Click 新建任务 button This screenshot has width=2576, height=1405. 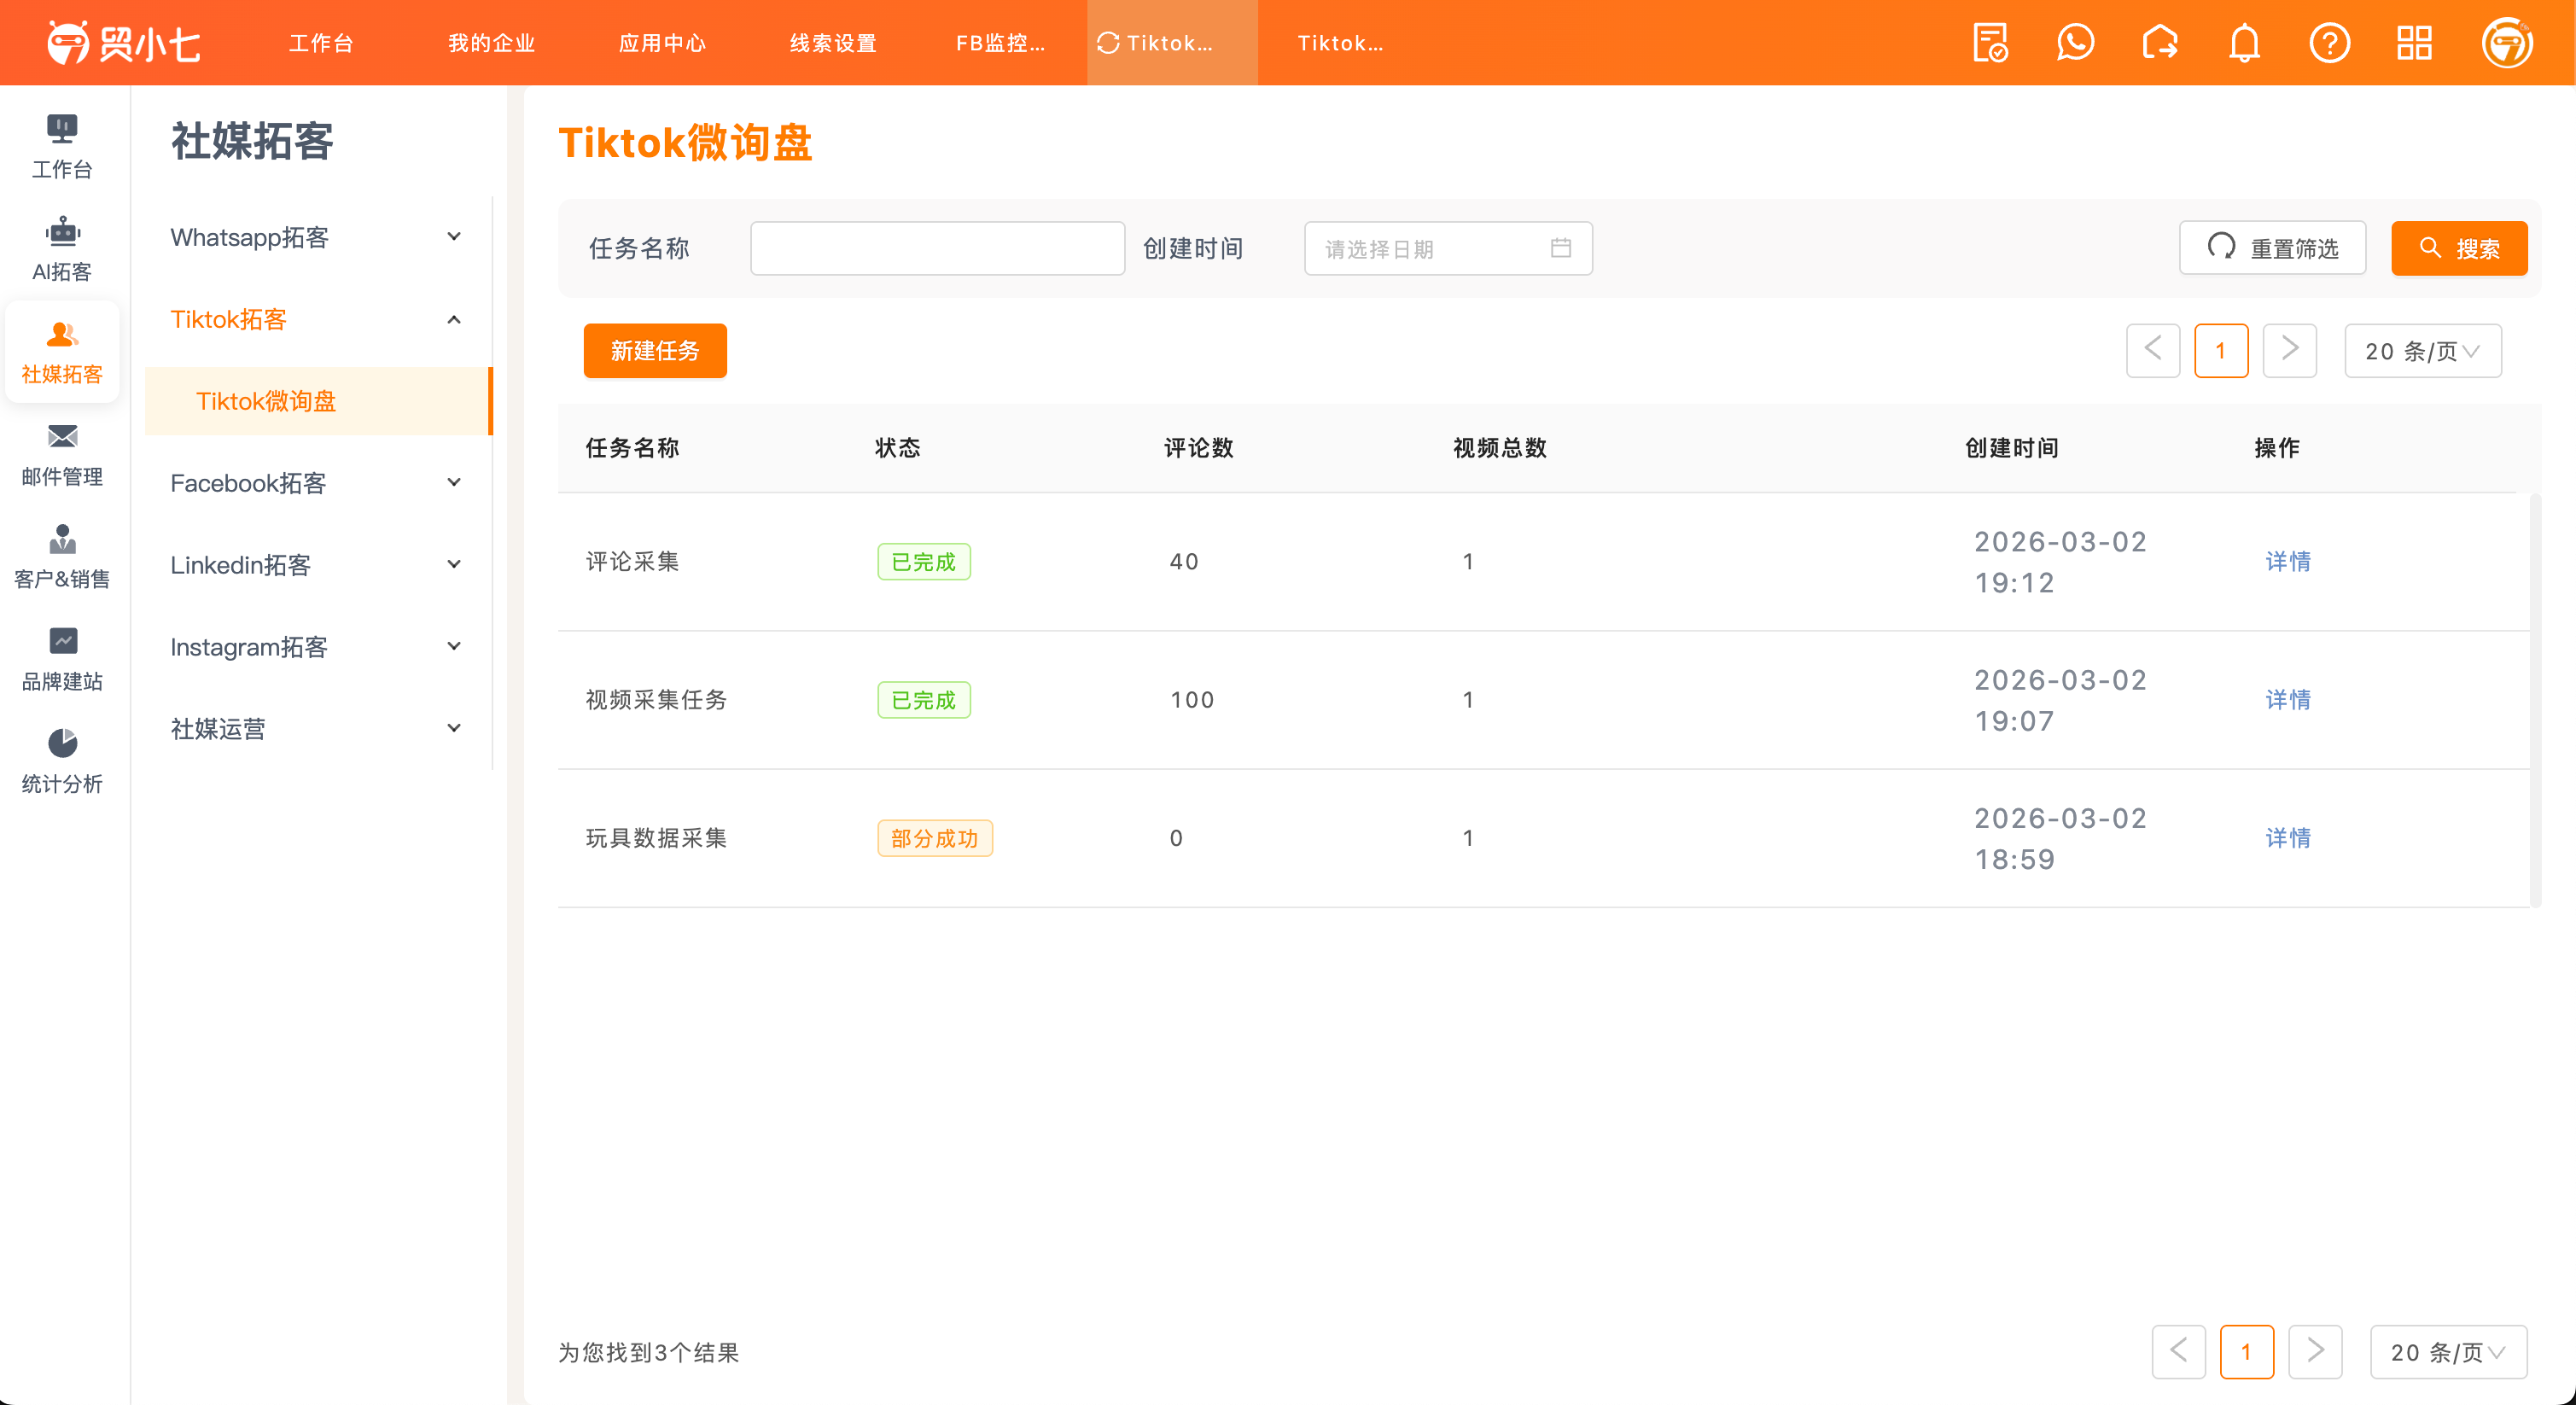coord(655,350)
